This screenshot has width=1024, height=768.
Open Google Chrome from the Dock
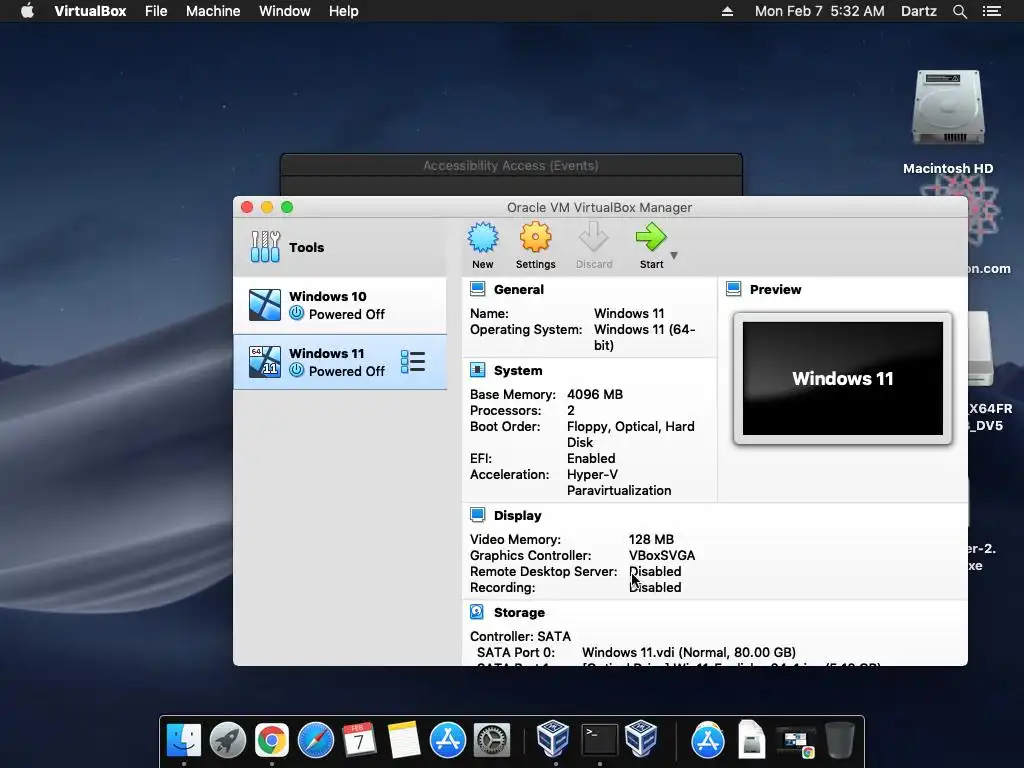[x=272, y=740]
